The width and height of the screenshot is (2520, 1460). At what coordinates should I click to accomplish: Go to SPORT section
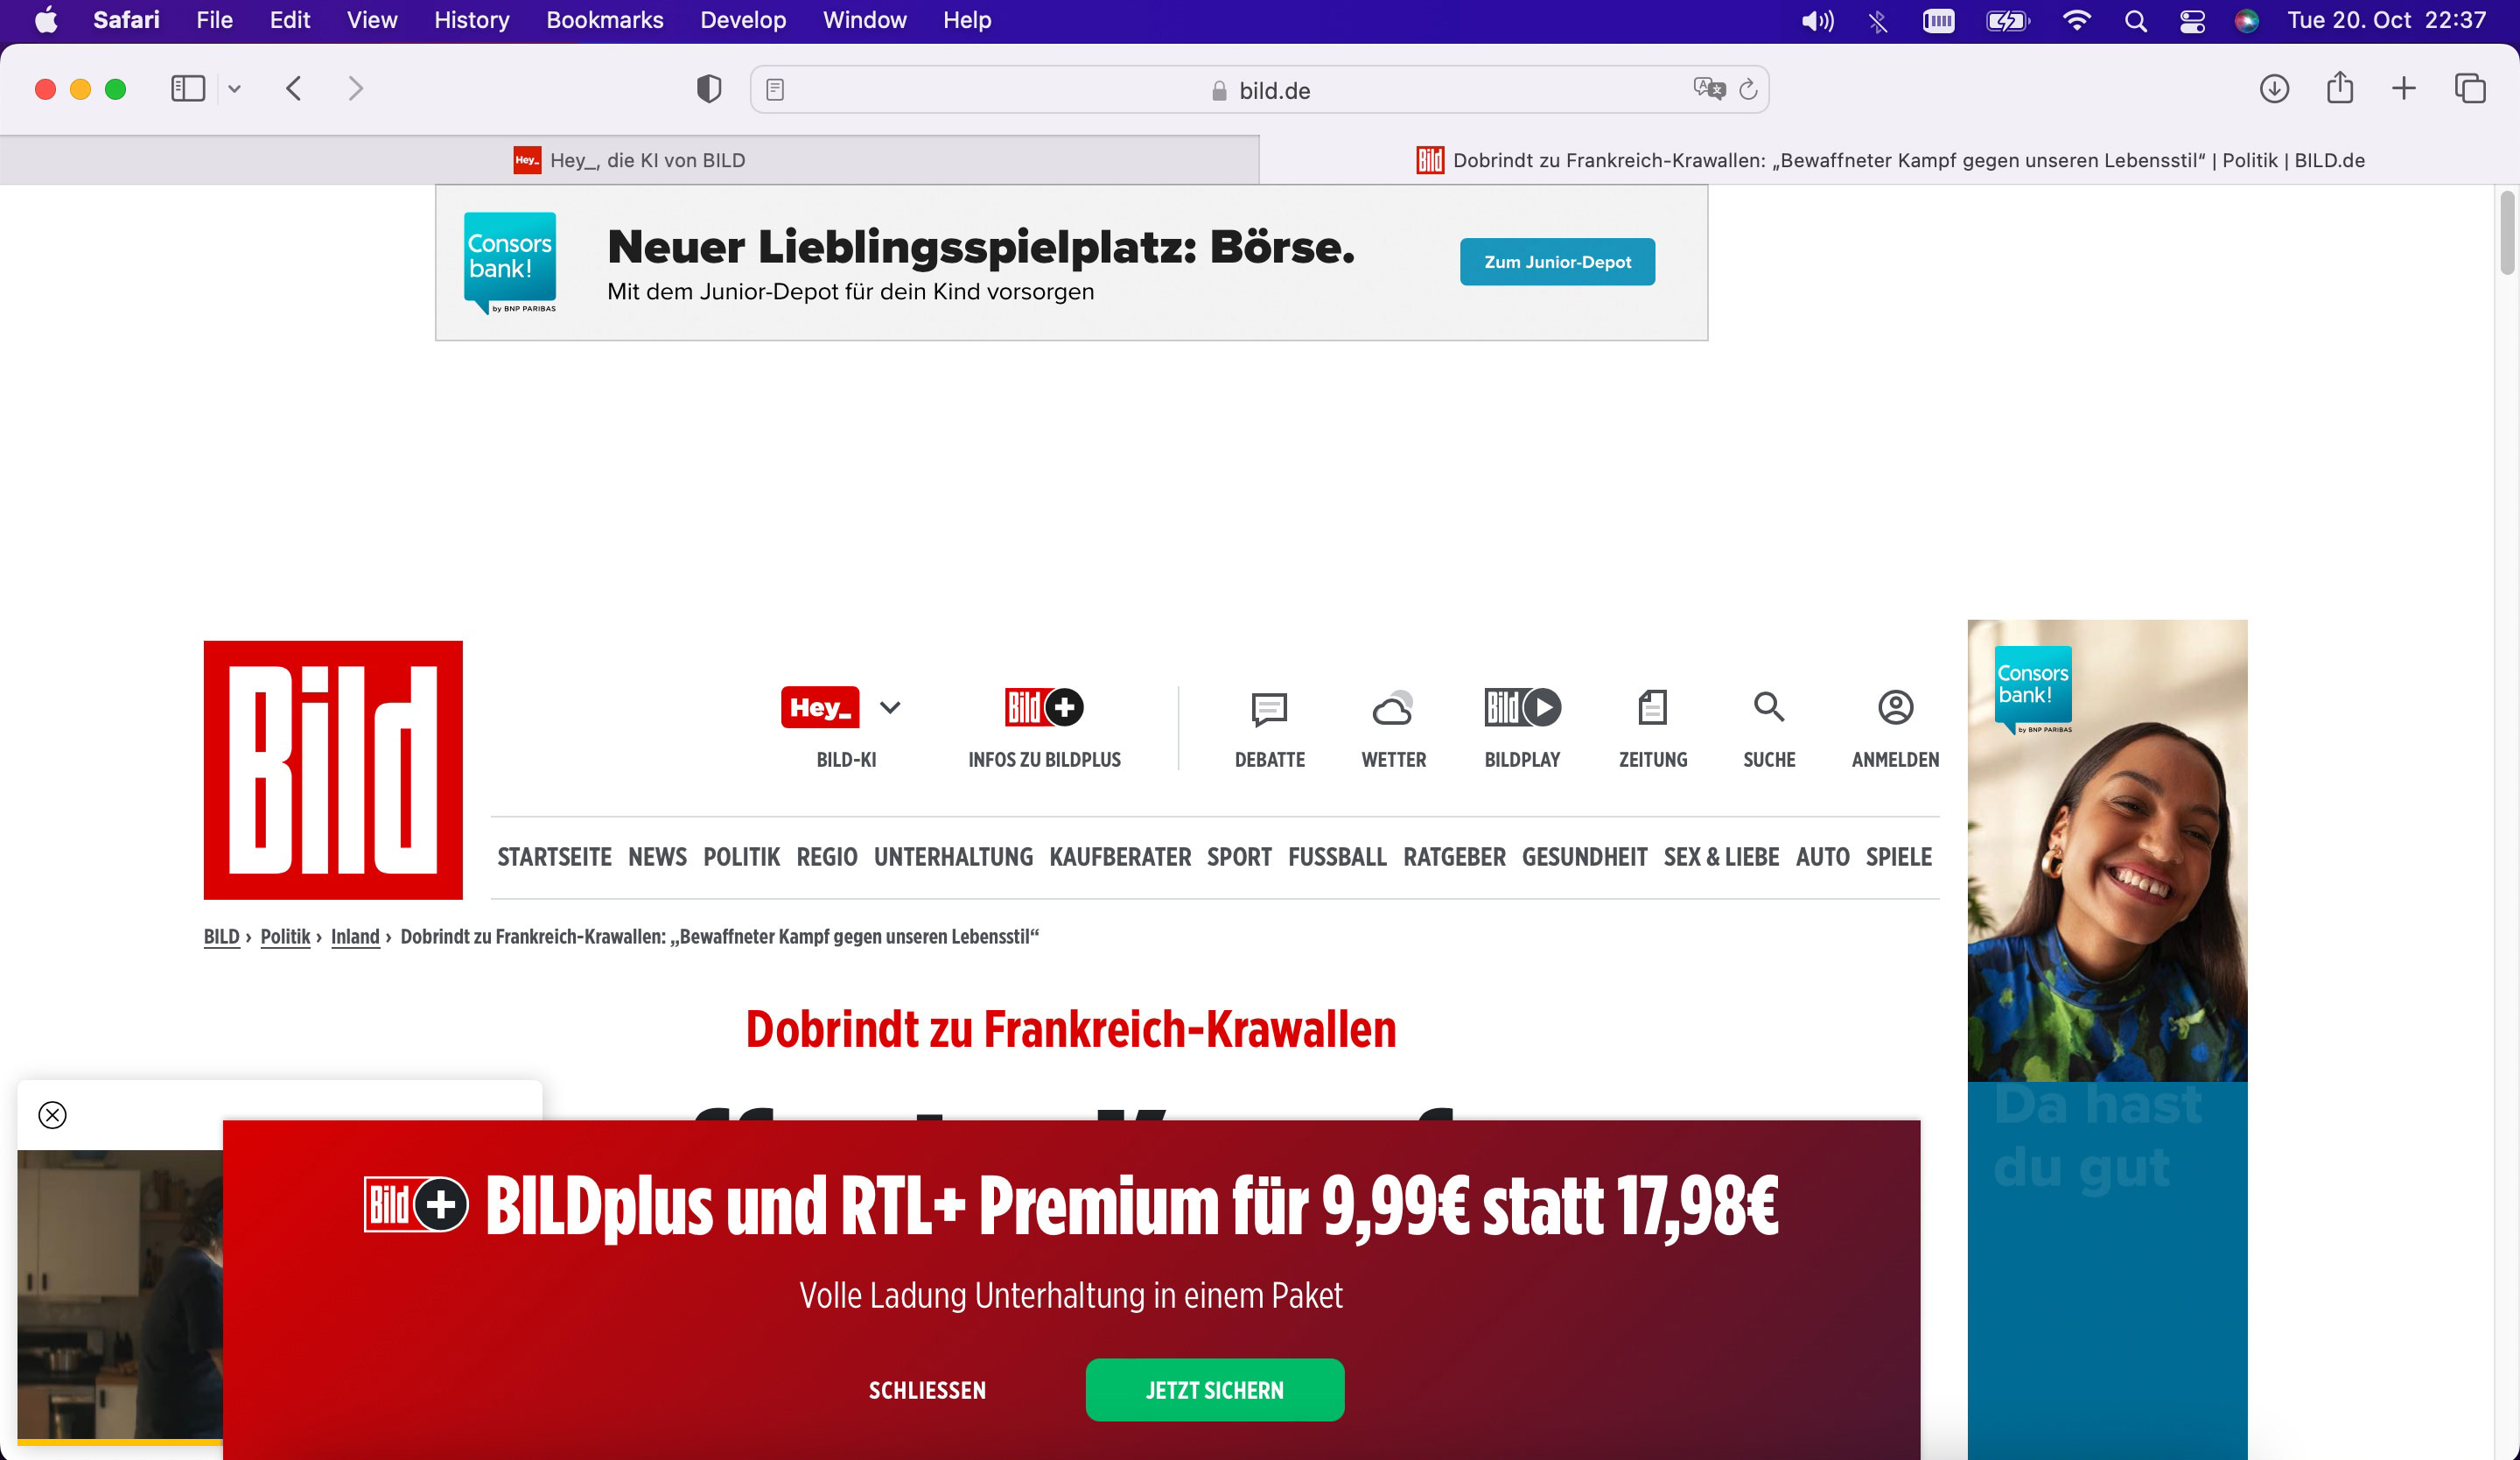(x=1239, y=857)
